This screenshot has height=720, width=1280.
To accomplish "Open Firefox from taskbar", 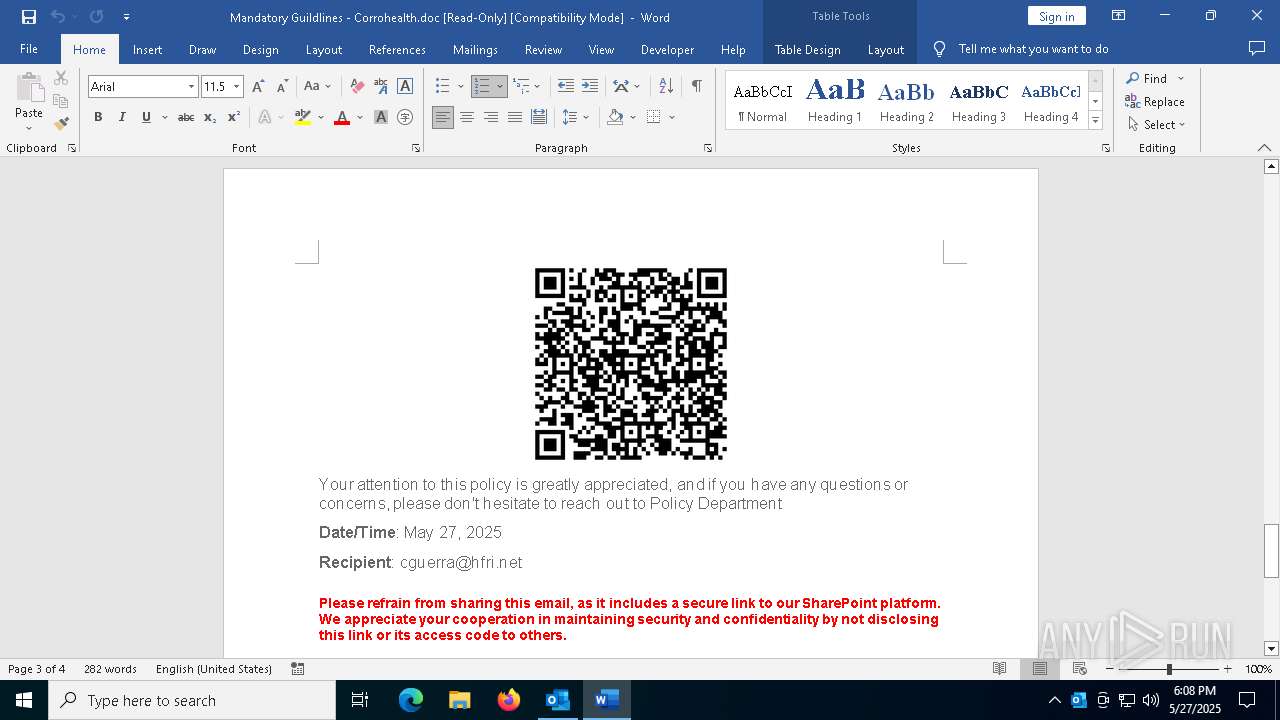I will tap(509, 700).
